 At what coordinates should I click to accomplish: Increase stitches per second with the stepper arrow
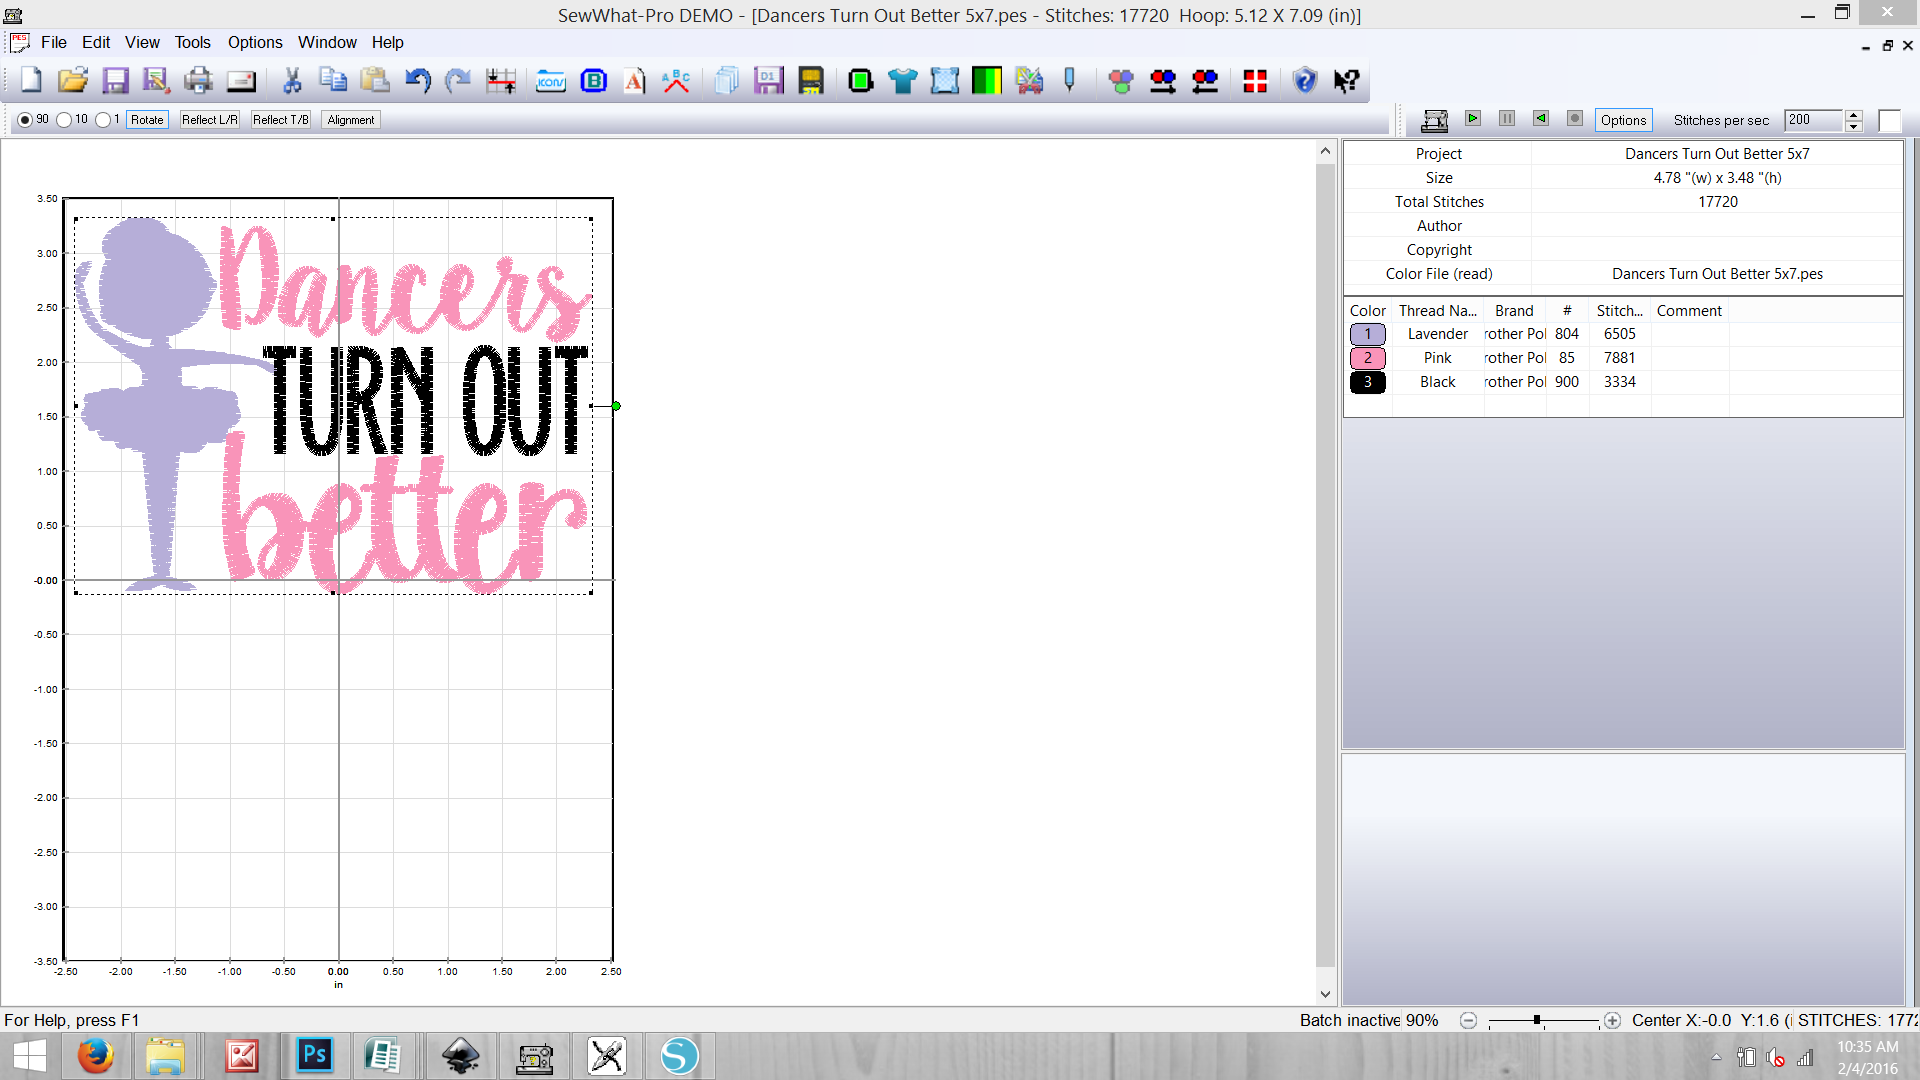pos(1854,114)
